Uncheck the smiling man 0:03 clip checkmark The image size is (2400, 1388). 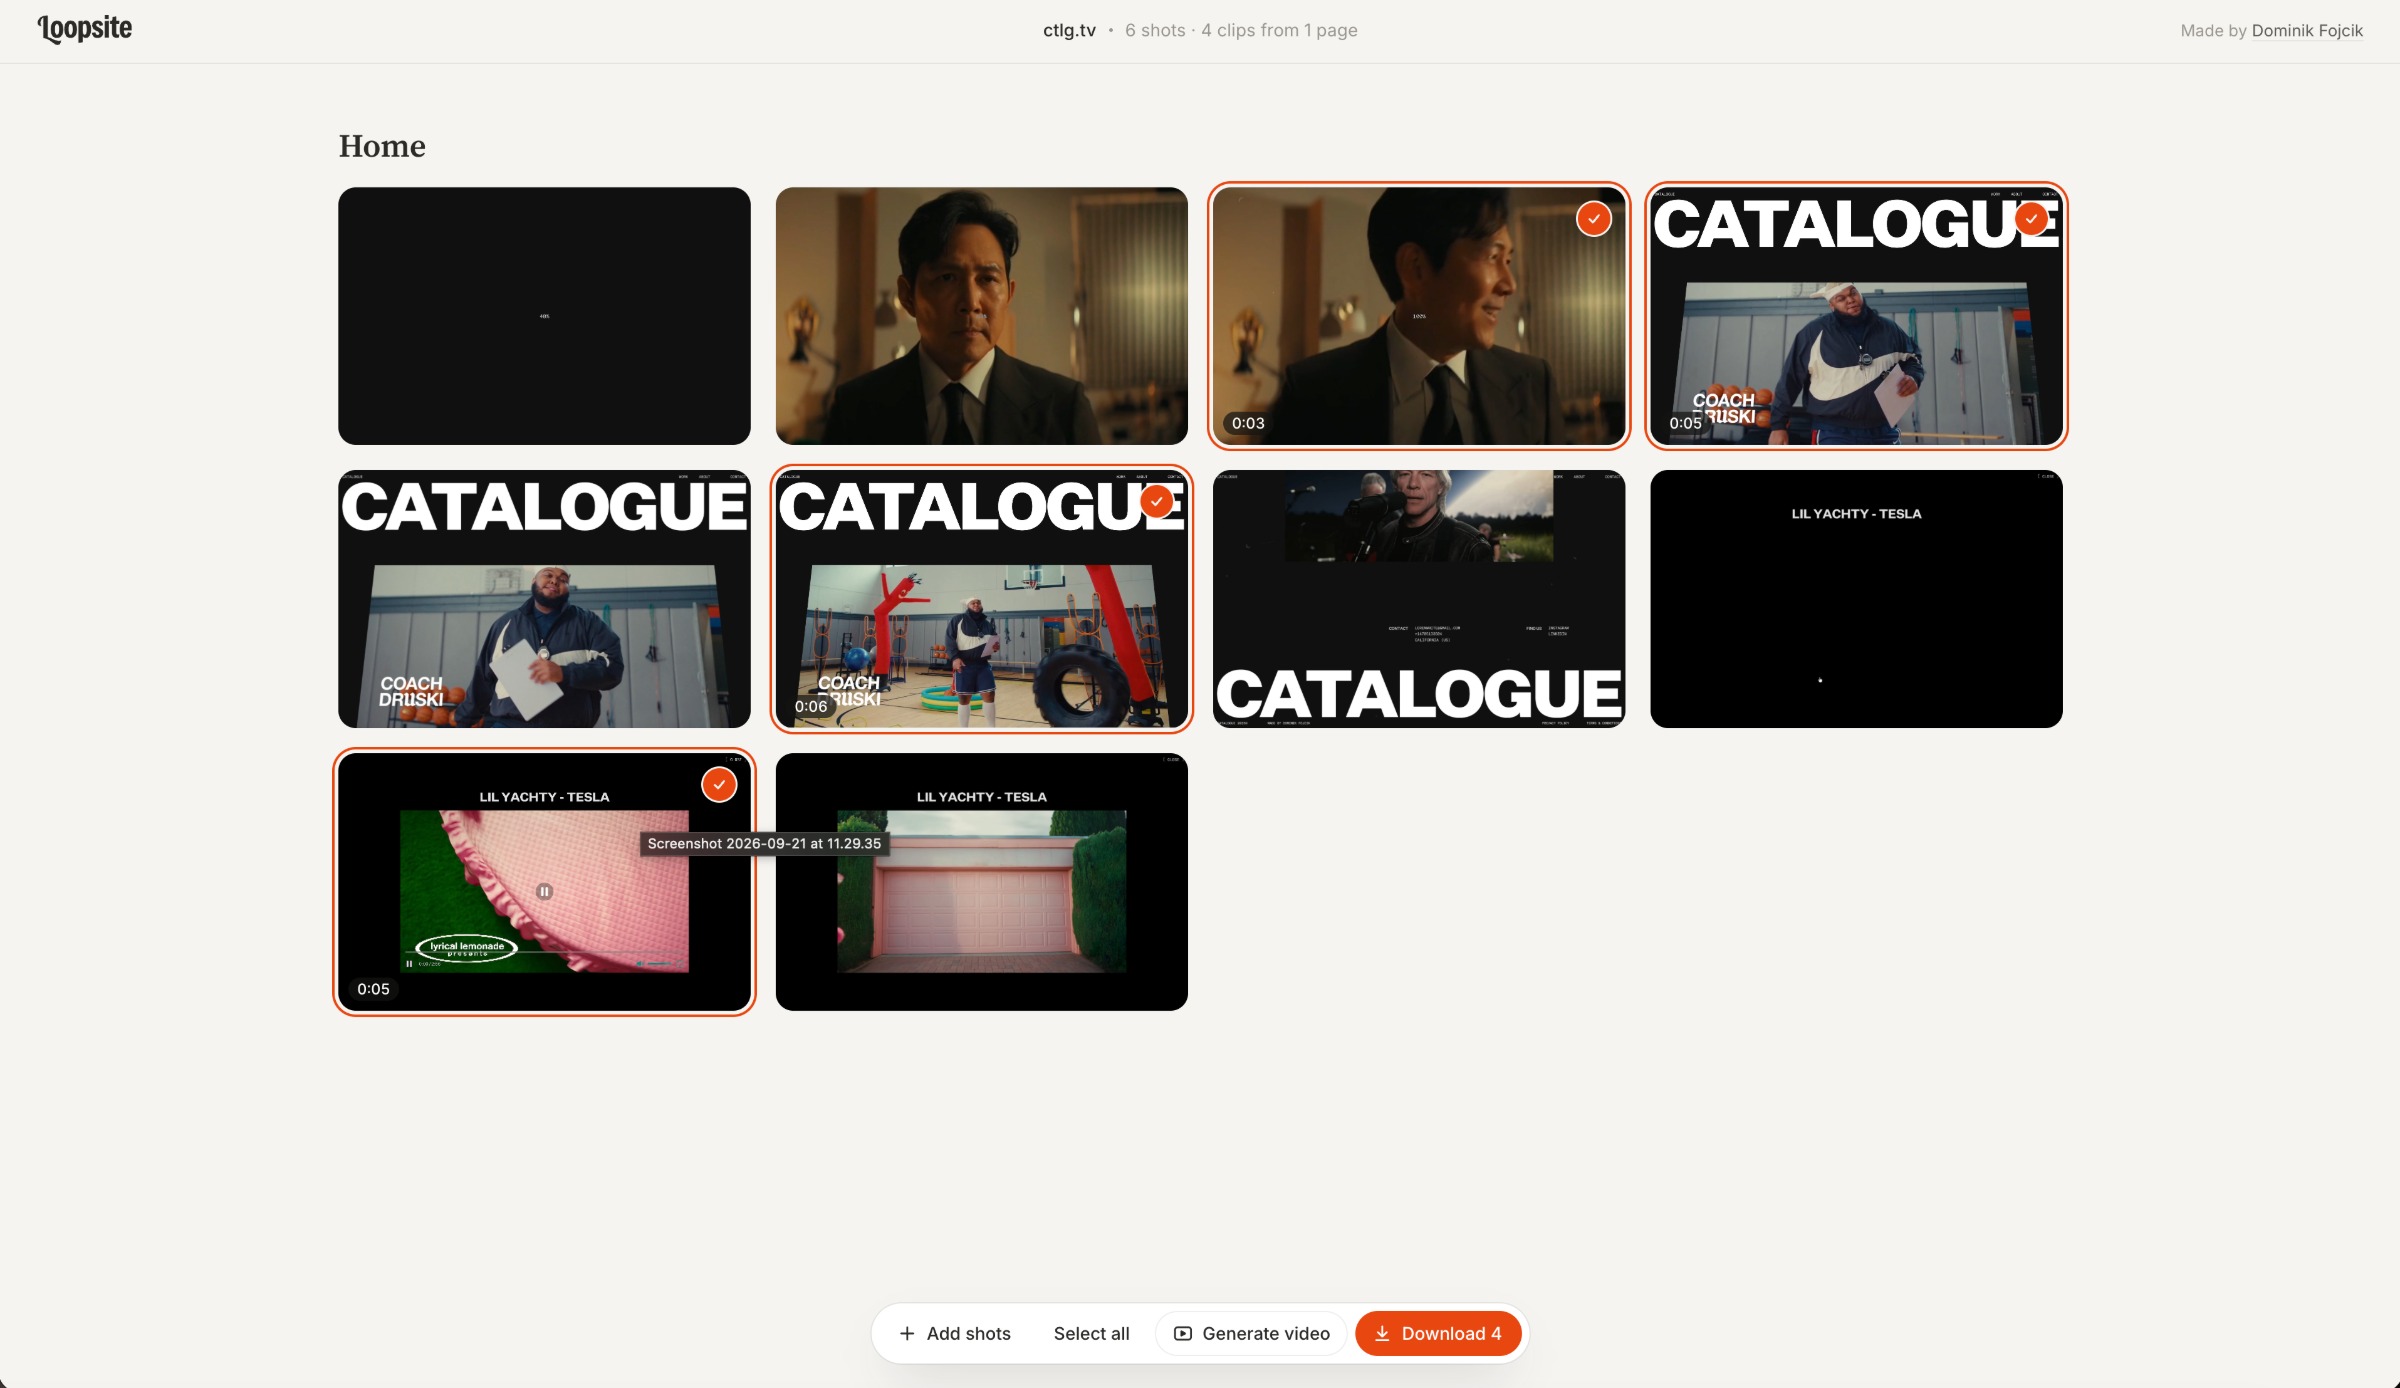1594,219
